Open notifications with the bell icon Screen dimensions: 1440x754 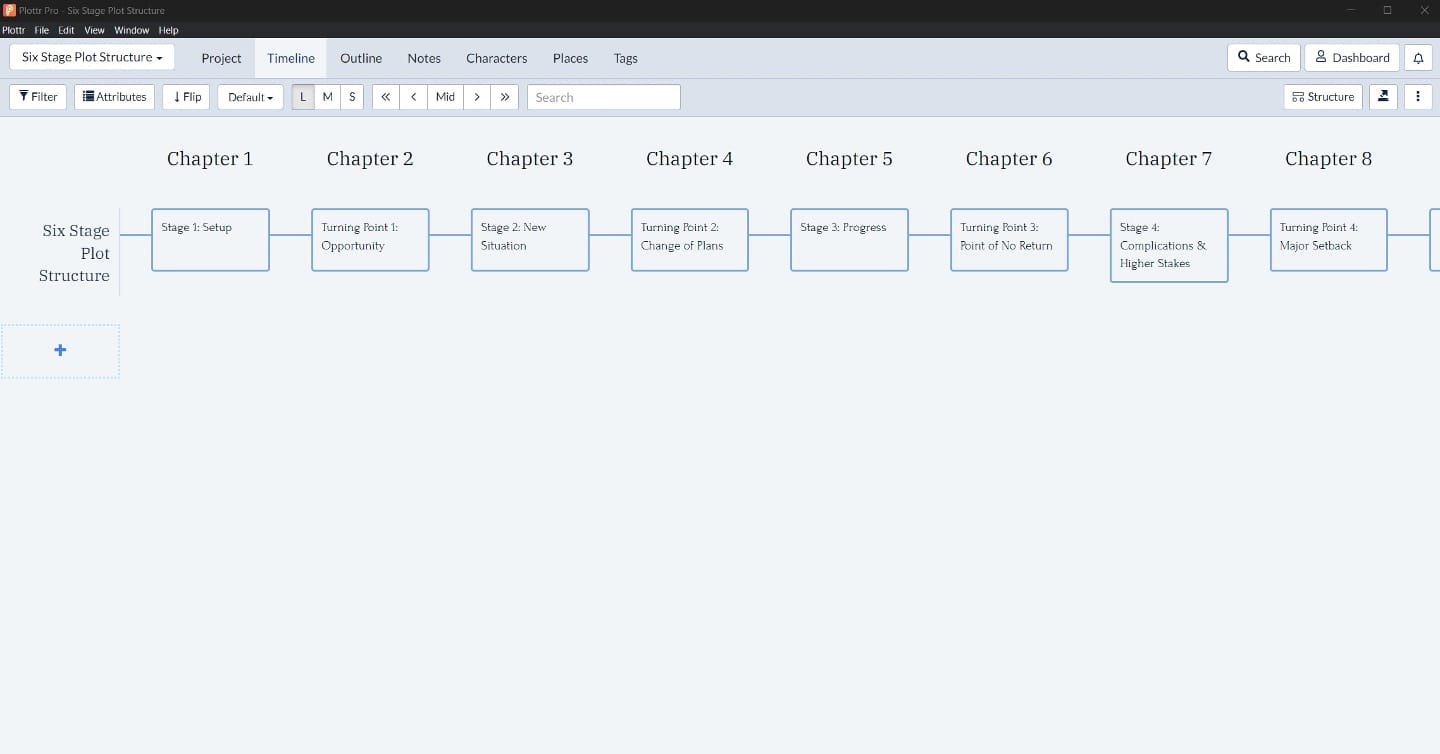click(x=1418, y=57)
